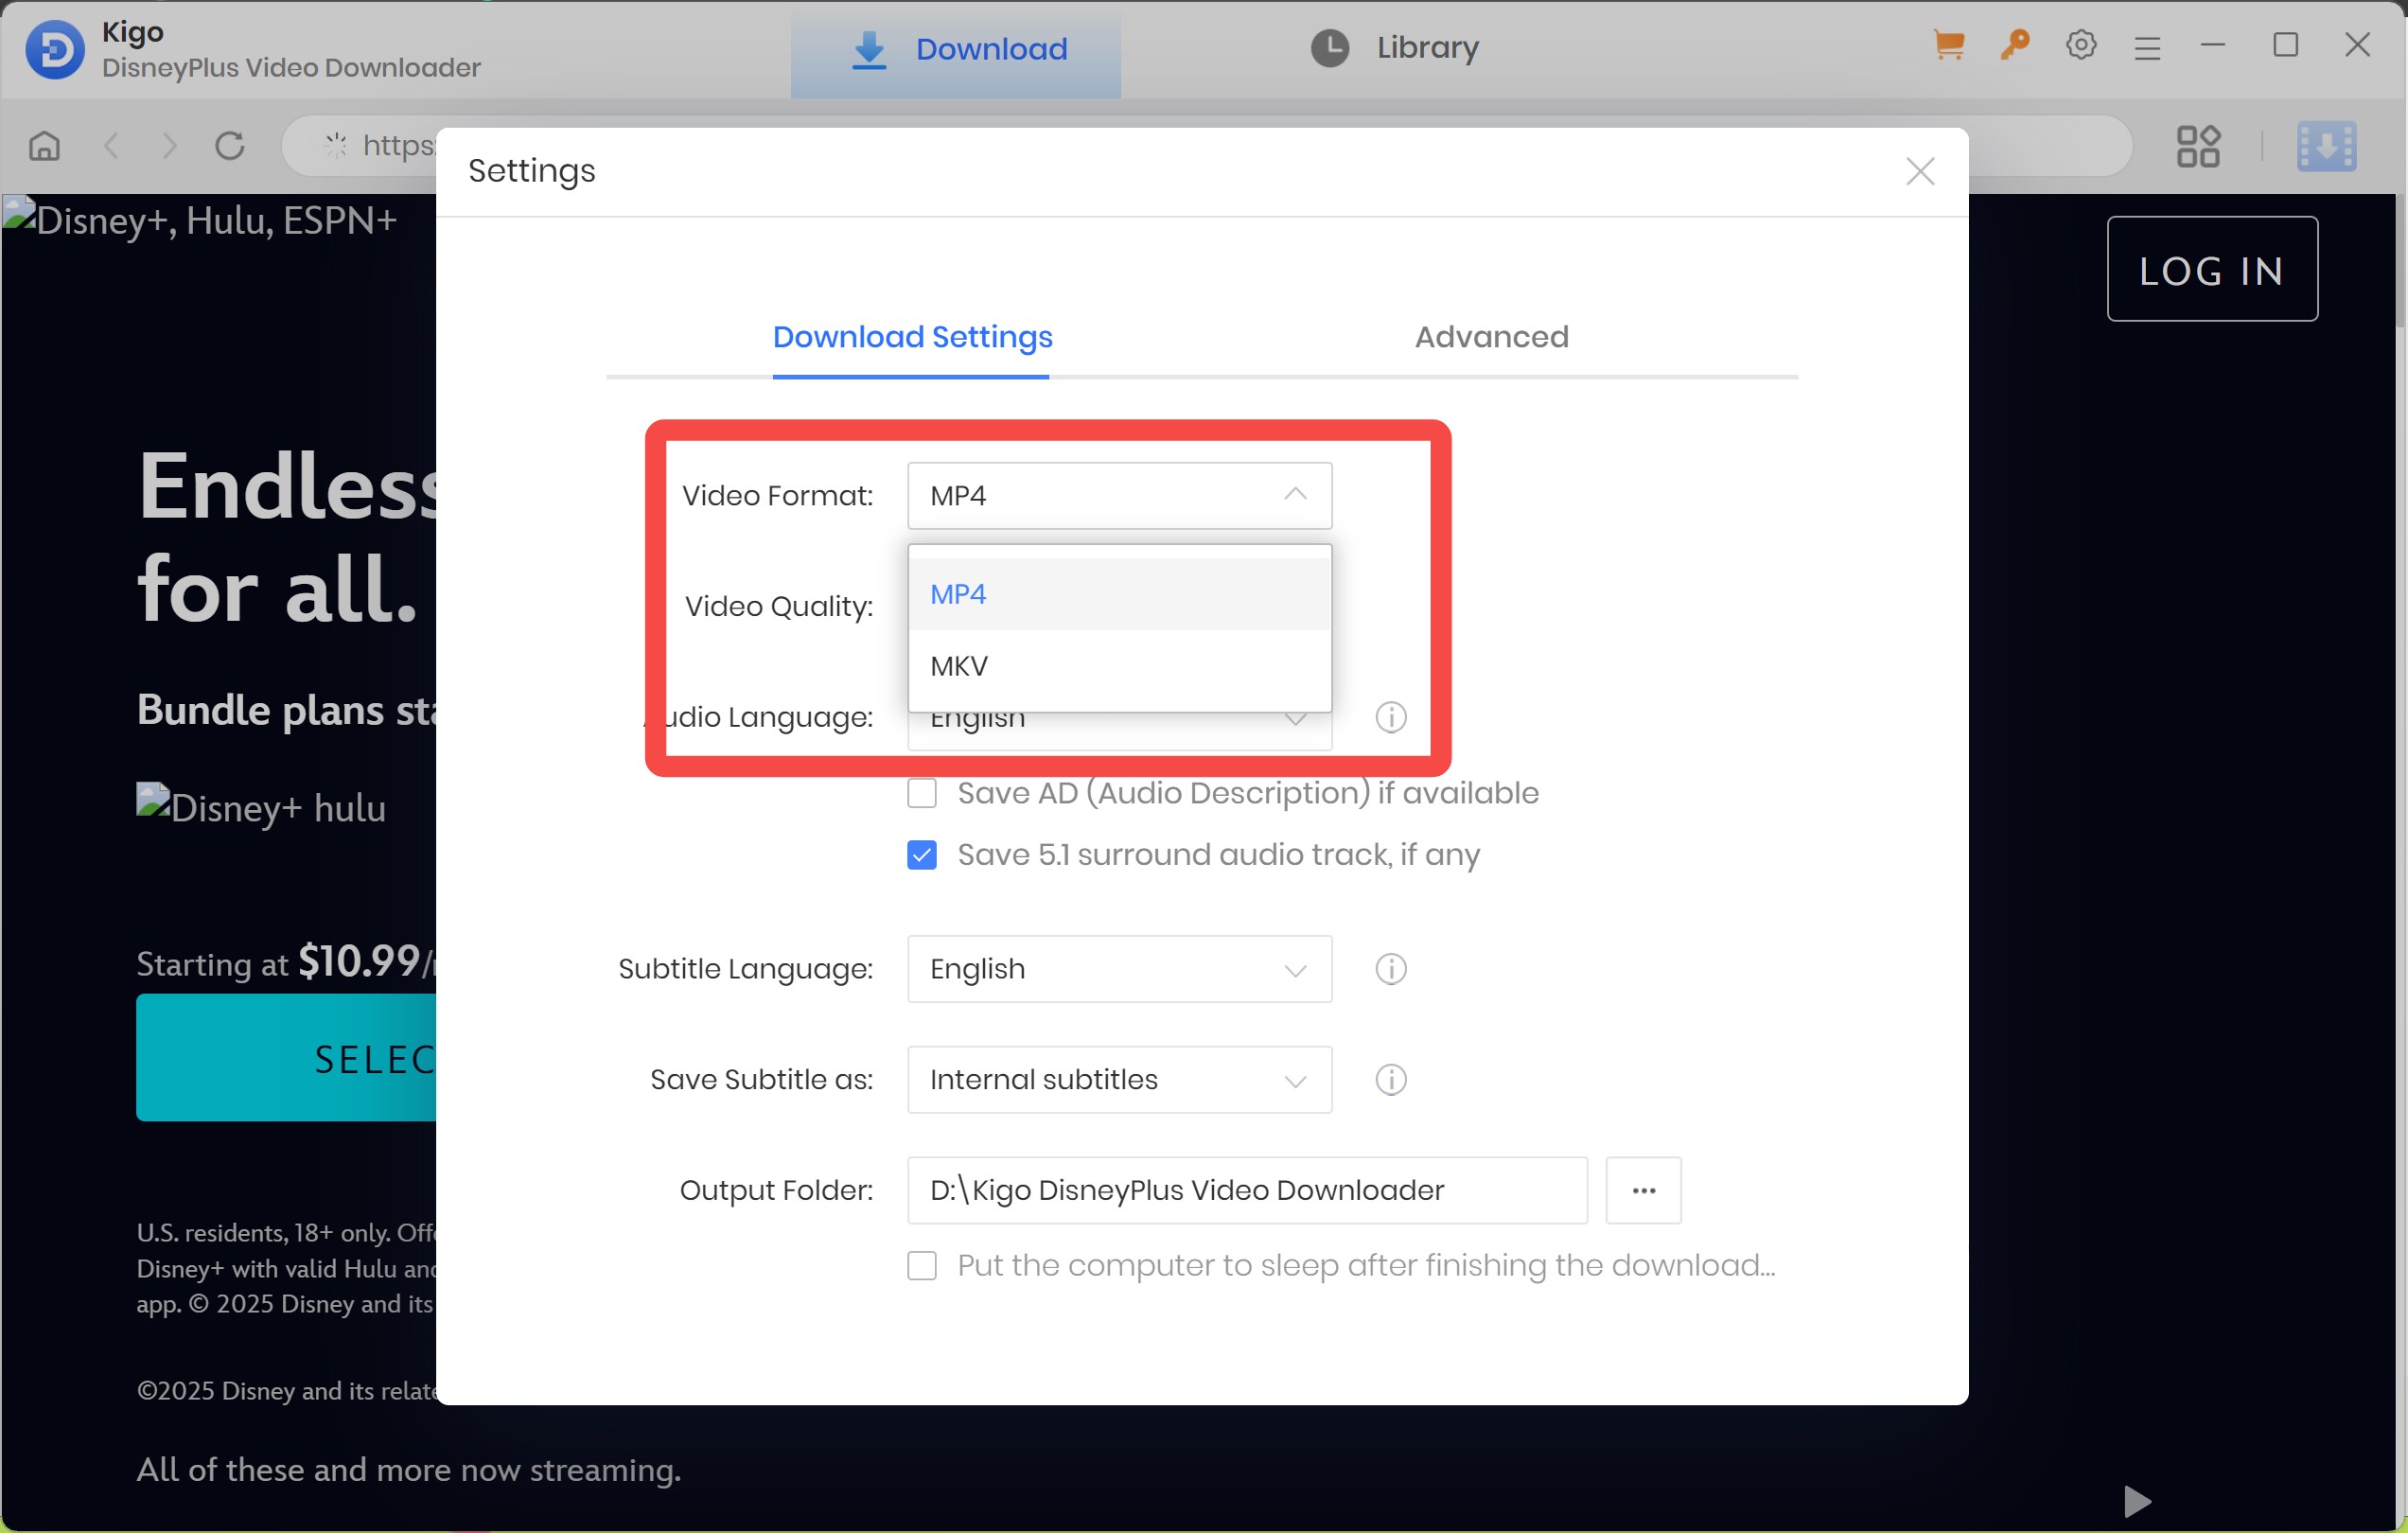Click the key register icon

2015,45
